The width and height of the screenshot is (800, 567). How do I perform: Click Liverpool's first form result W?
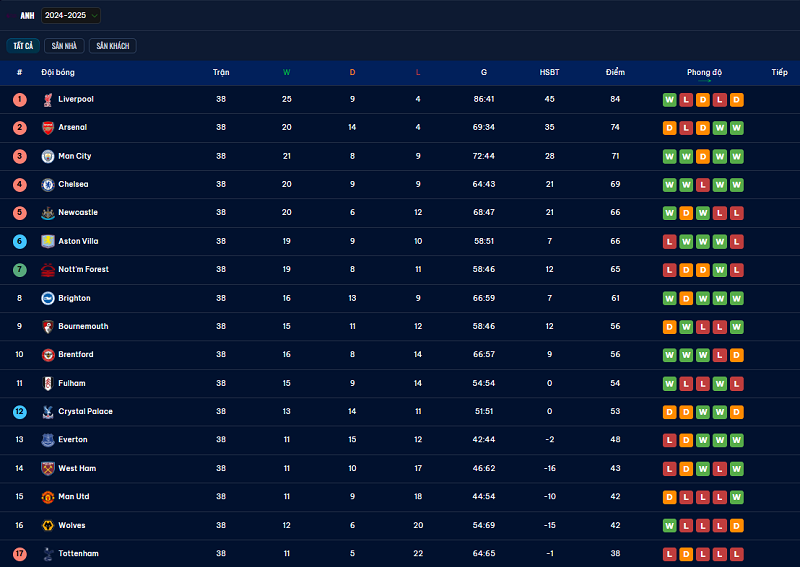click(669, 100)
